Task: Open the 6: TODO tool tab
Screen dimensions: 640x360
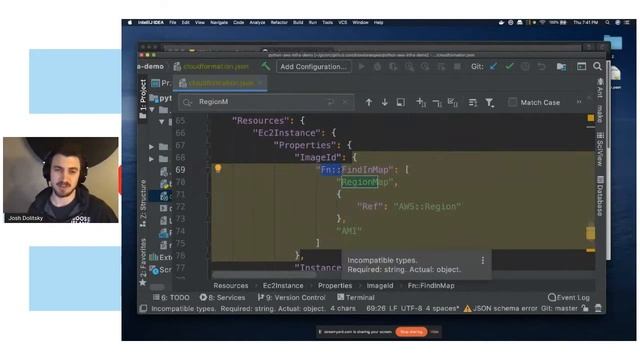Action: click(171, 298)
